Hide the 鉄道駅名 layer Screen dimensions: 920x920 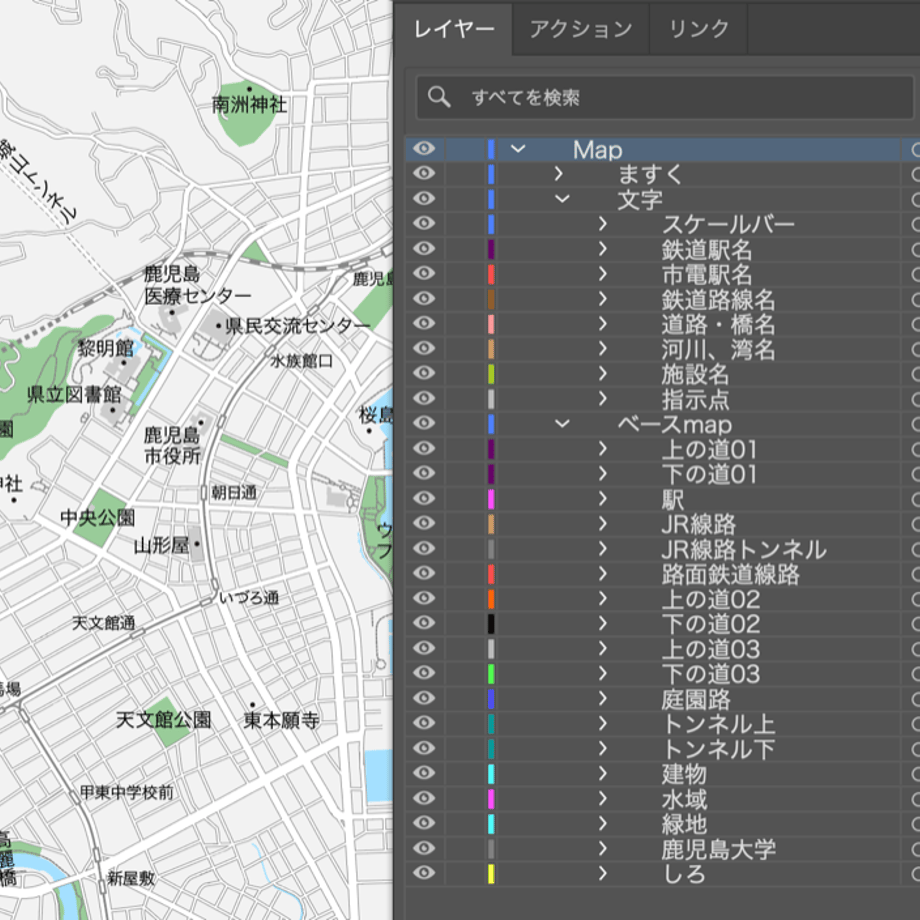click(x=424, y=248)
